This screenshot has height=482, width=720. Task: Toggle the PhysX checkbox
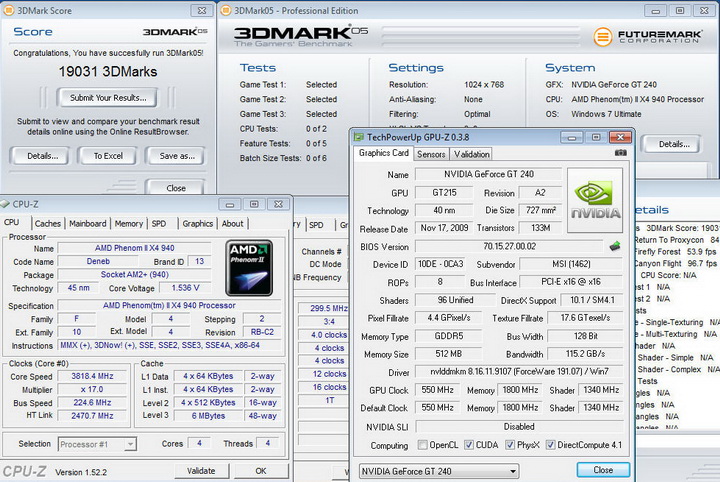pos(510,445)
